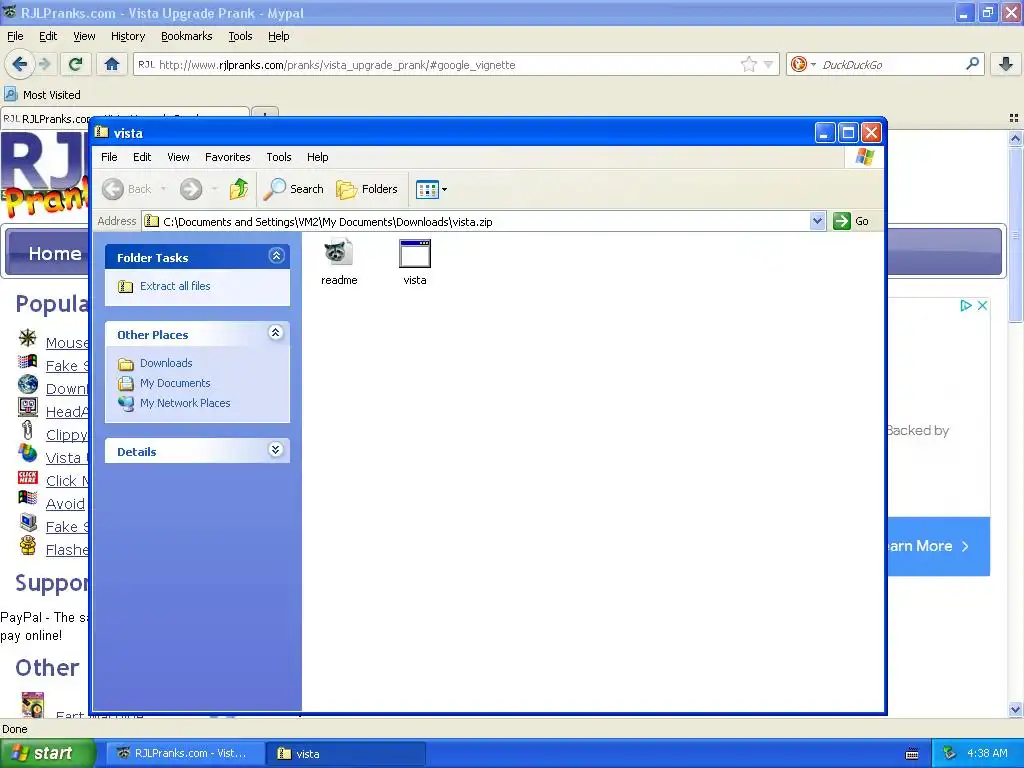Click the Most Visited bookmarks button
Viewport: 1024px width, 768px height.
42,95
